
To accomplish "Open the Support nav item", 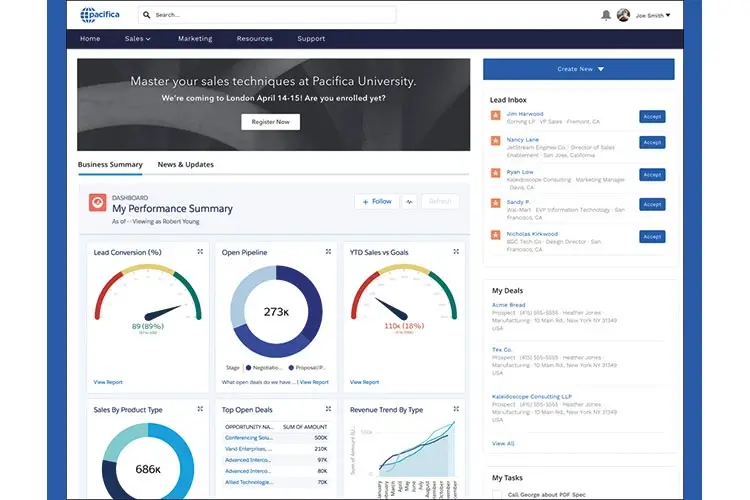I will click(x=311, y=39).
